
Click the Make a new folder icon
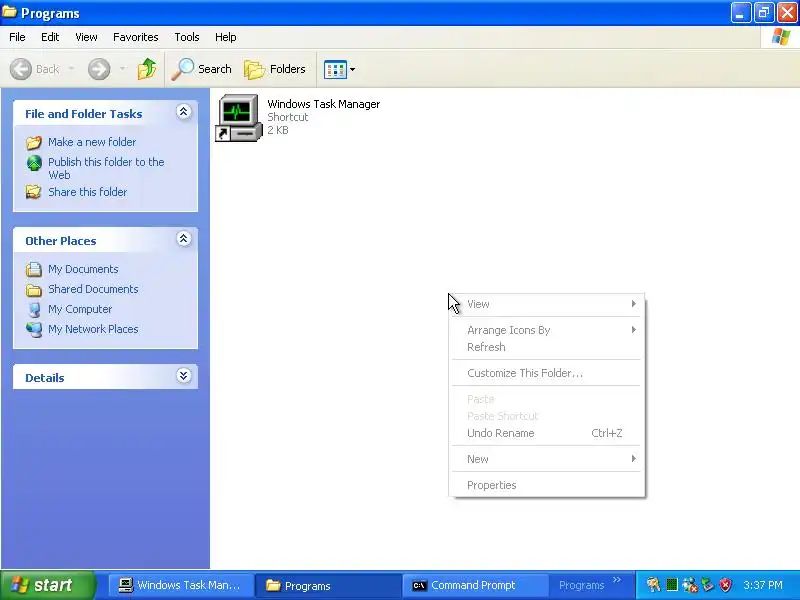[x=34, y=142]
